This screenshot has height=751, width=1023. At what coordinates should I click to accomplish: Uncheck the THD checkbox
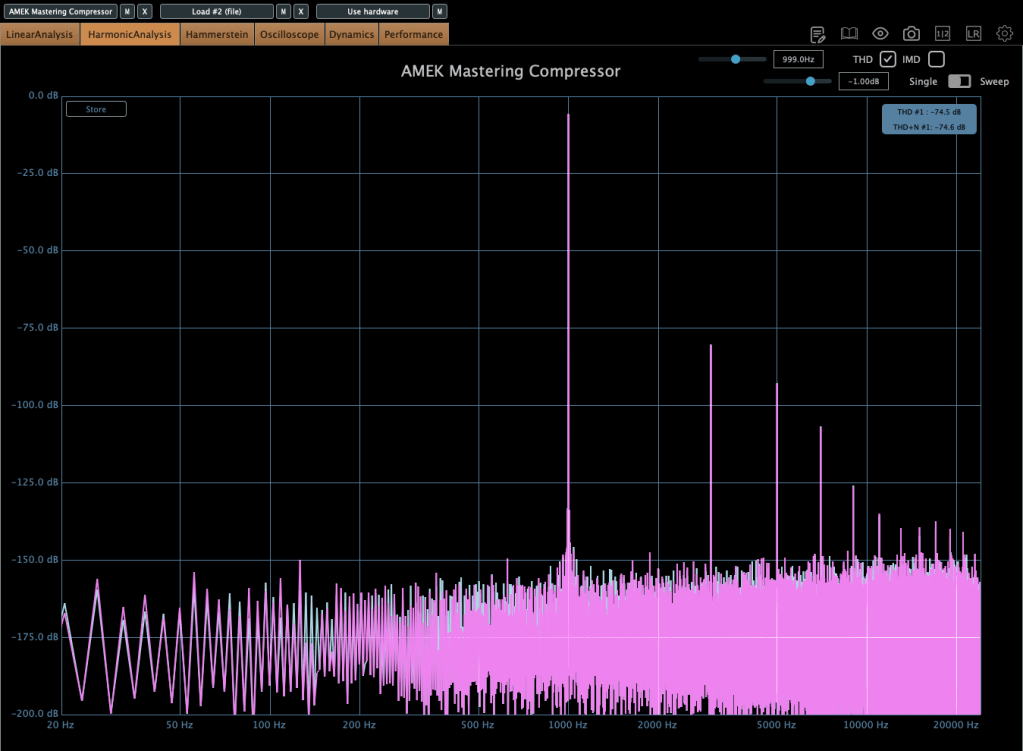(887, 60)
